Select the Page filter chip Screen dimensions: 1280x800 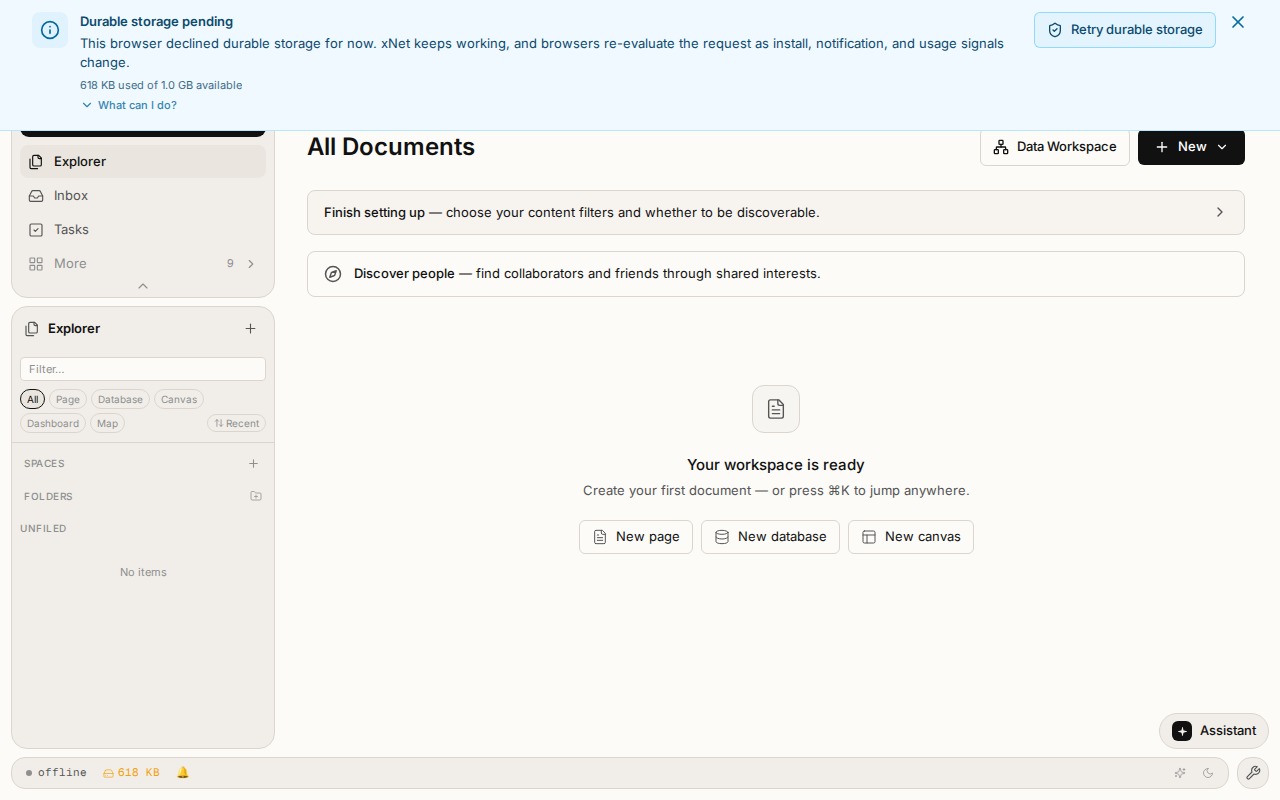(68, 399)
